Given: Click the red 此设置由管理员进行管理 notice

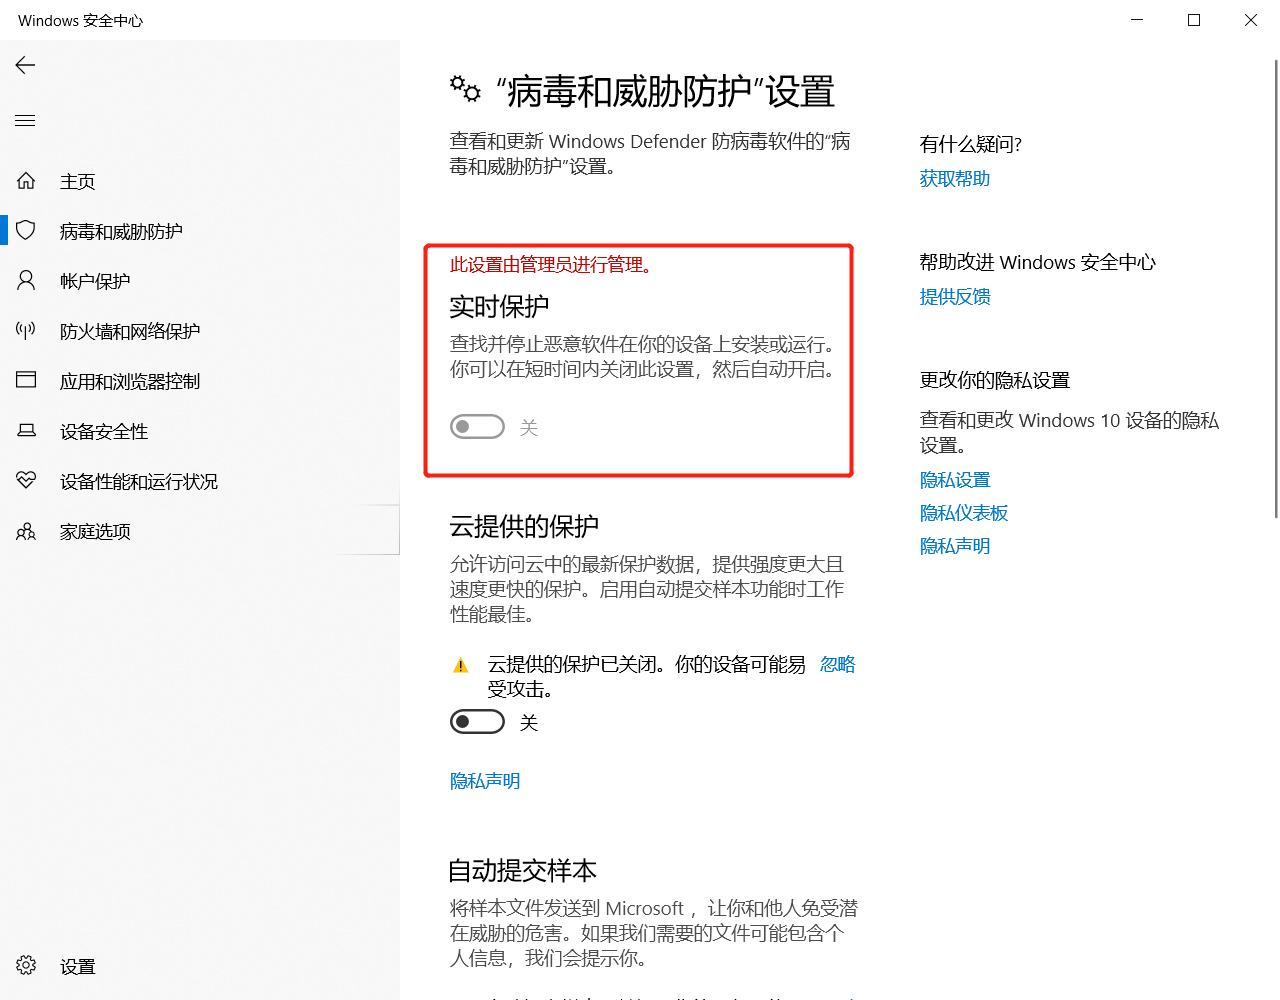Looking at the screenshot, I should coord(553,265).
